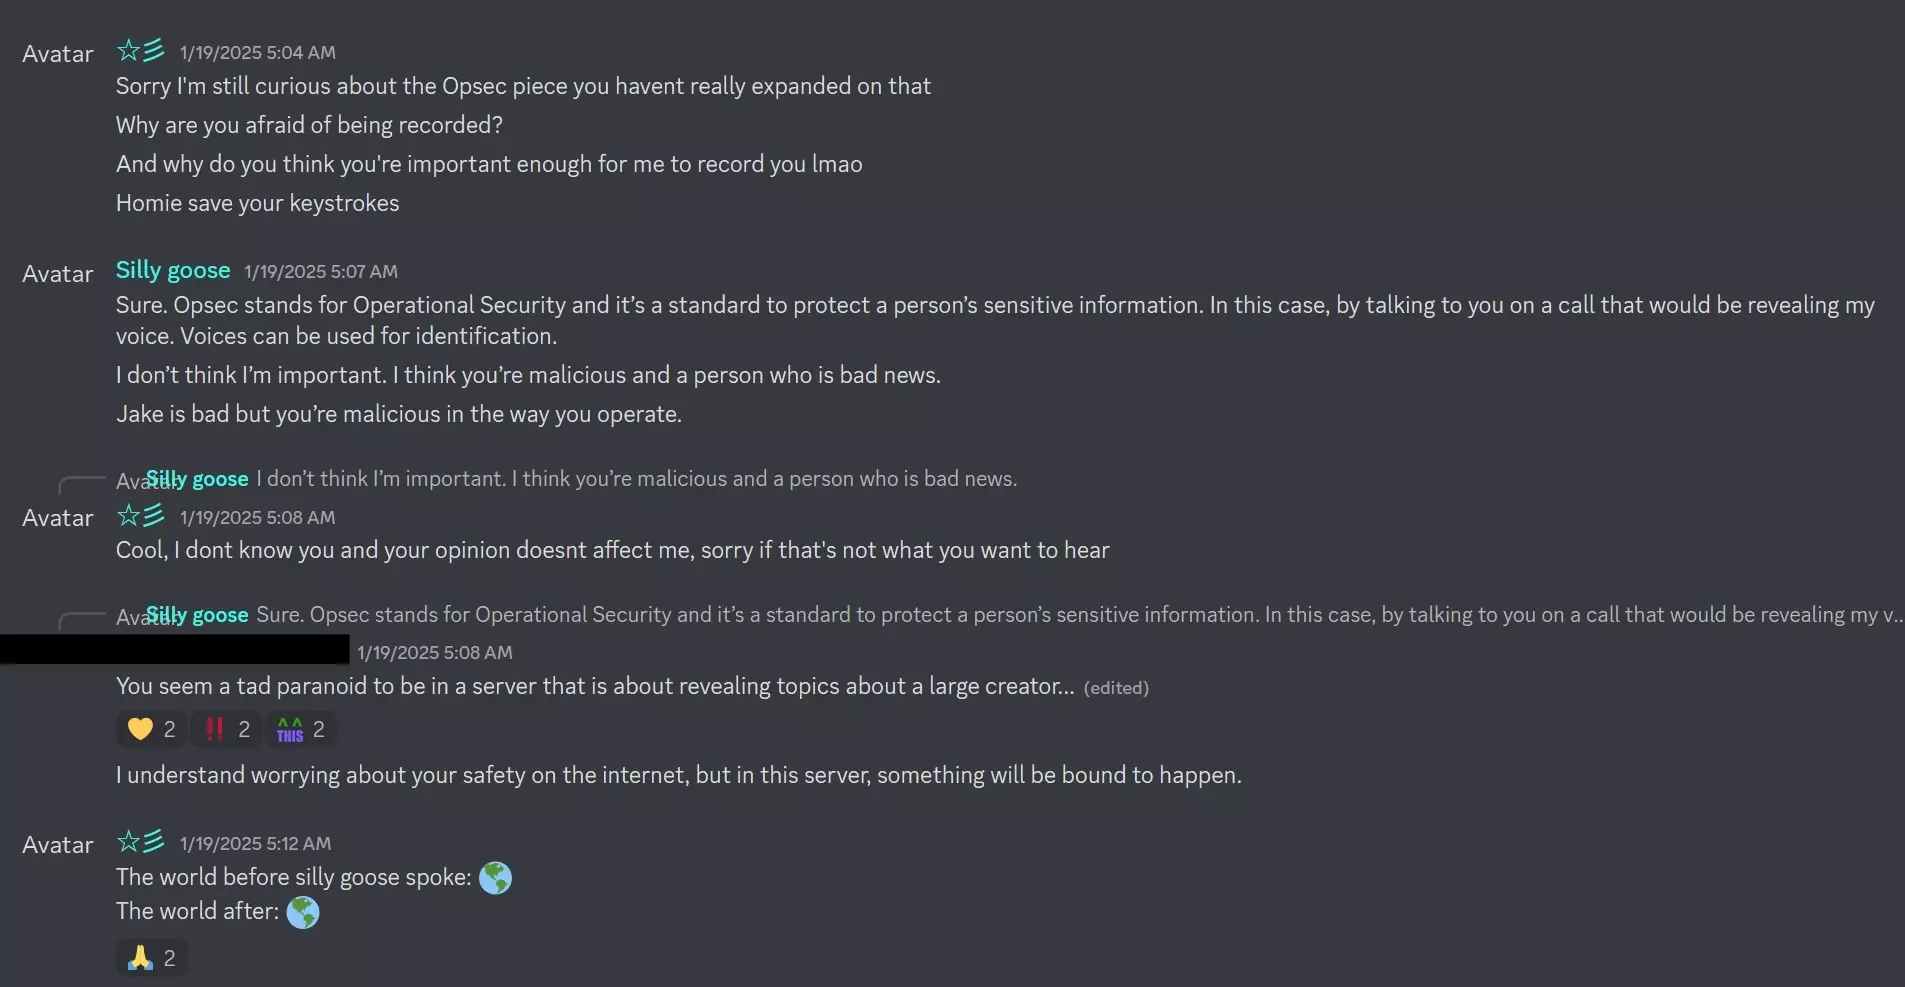Click the '(edited)' label
1905x987 pixels.
click(1116, 688)
